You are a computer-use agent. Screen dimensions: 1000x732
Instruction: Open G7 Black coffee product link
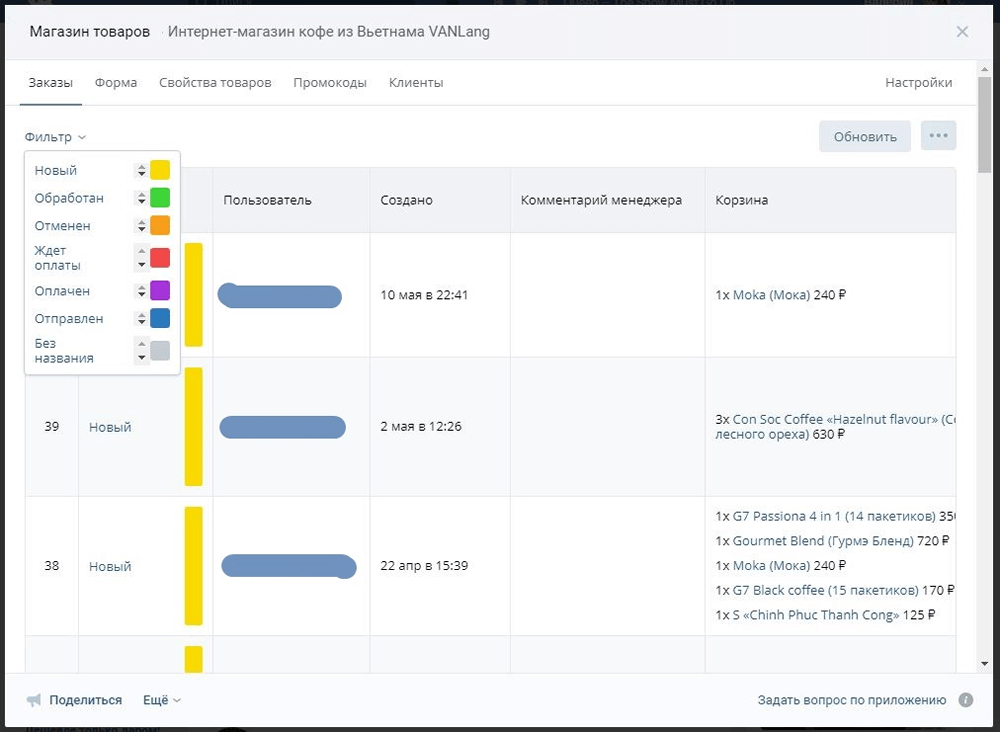click(x=825, y=590)
